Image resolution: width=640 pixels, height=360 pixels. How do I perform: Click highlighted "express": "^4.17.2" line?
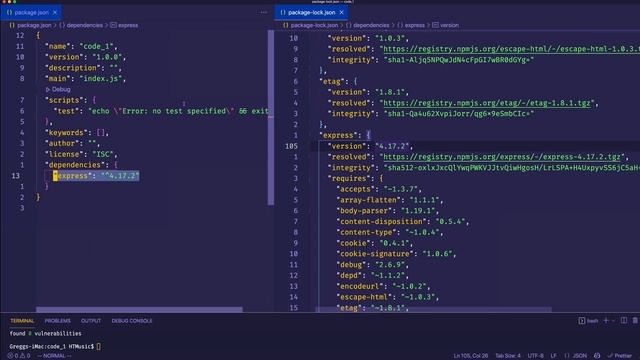[96, 176]
